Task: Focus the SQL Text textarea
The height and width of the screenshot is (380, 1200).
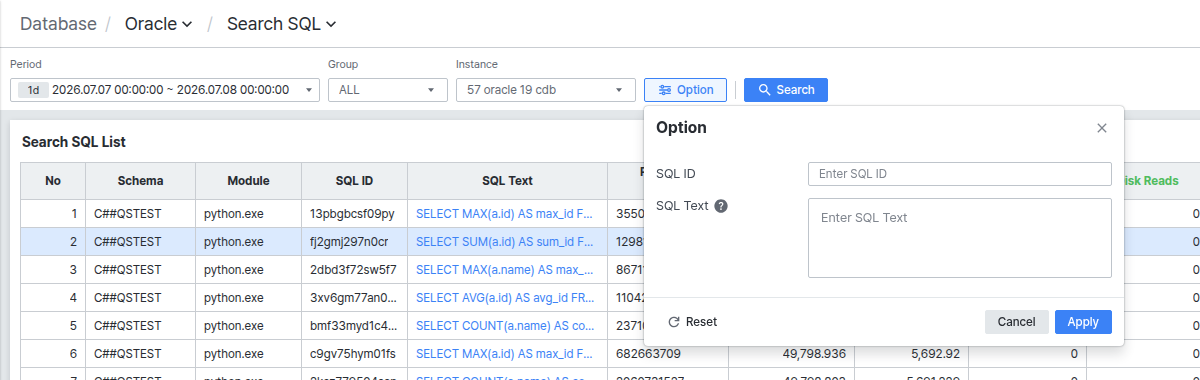Action: (x=960, y=238)
